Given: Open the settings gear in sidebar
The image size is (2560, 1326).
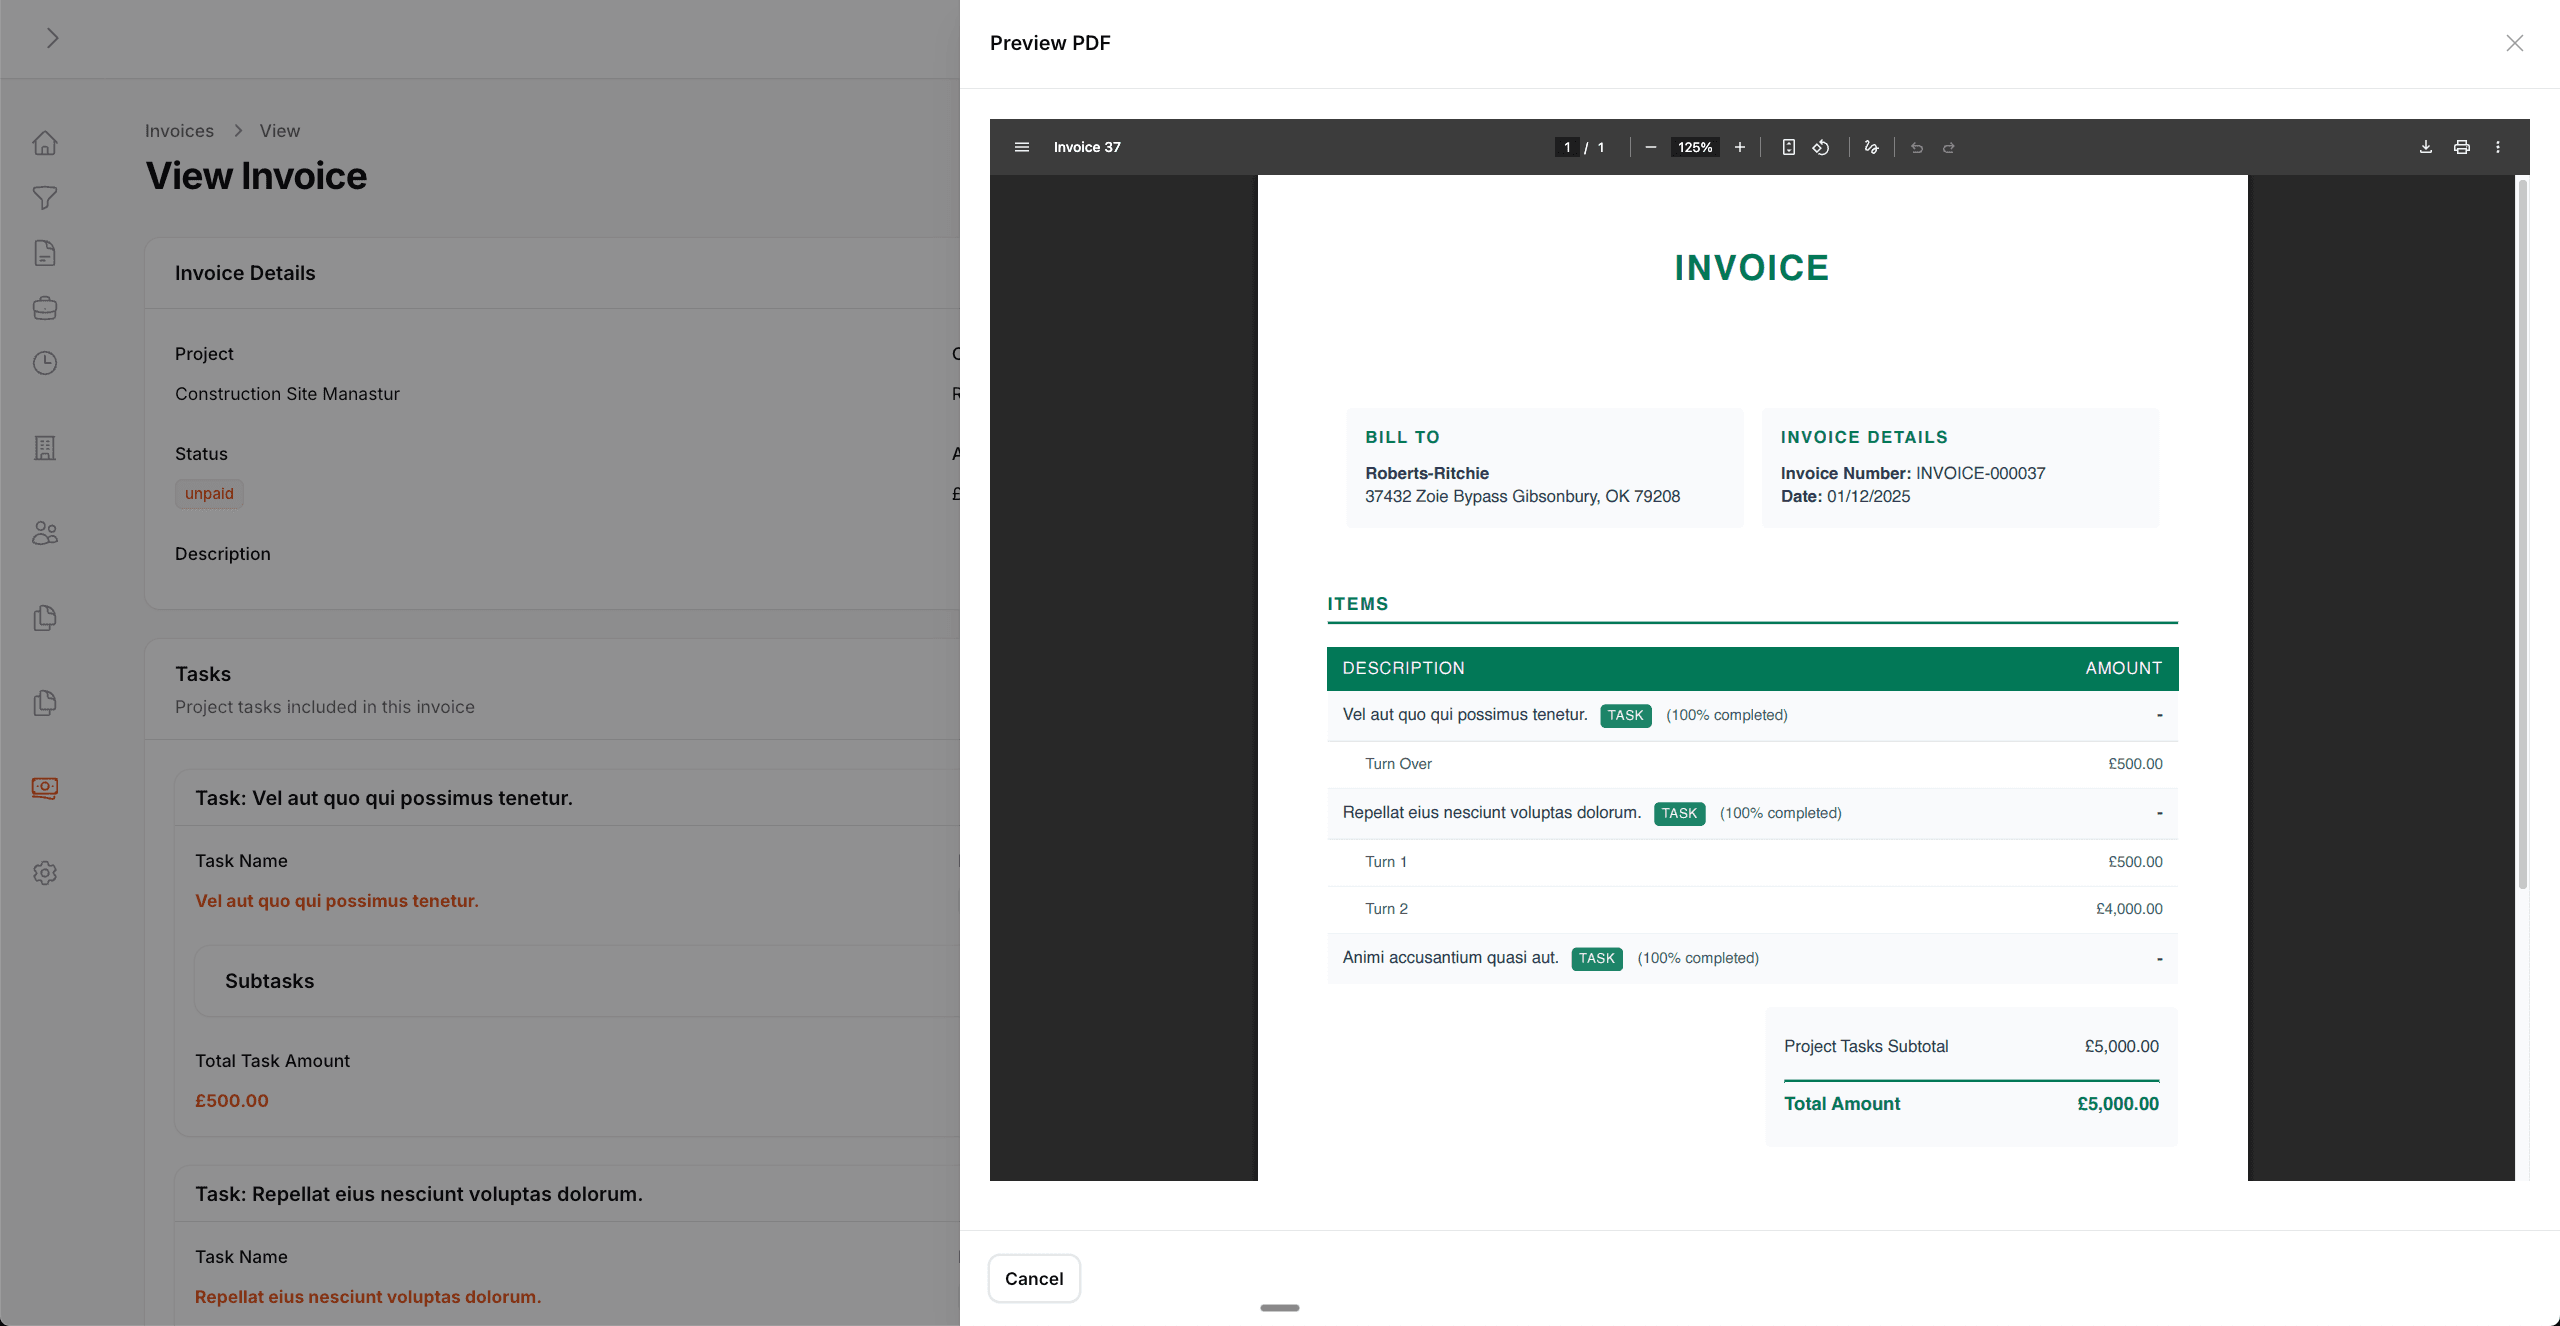Looking at the screenshot, I should tap(45, 873).
